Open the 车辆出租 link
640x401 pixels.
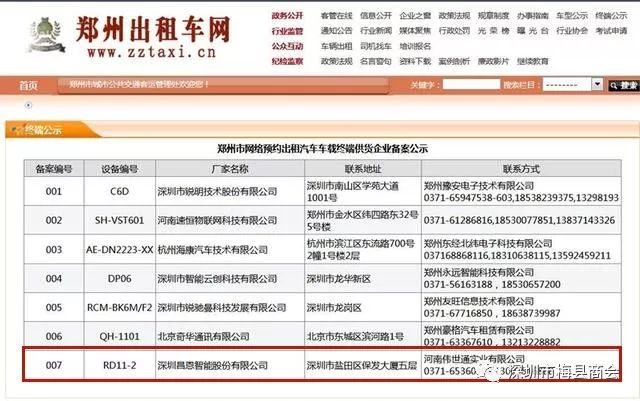coord(336,46)
